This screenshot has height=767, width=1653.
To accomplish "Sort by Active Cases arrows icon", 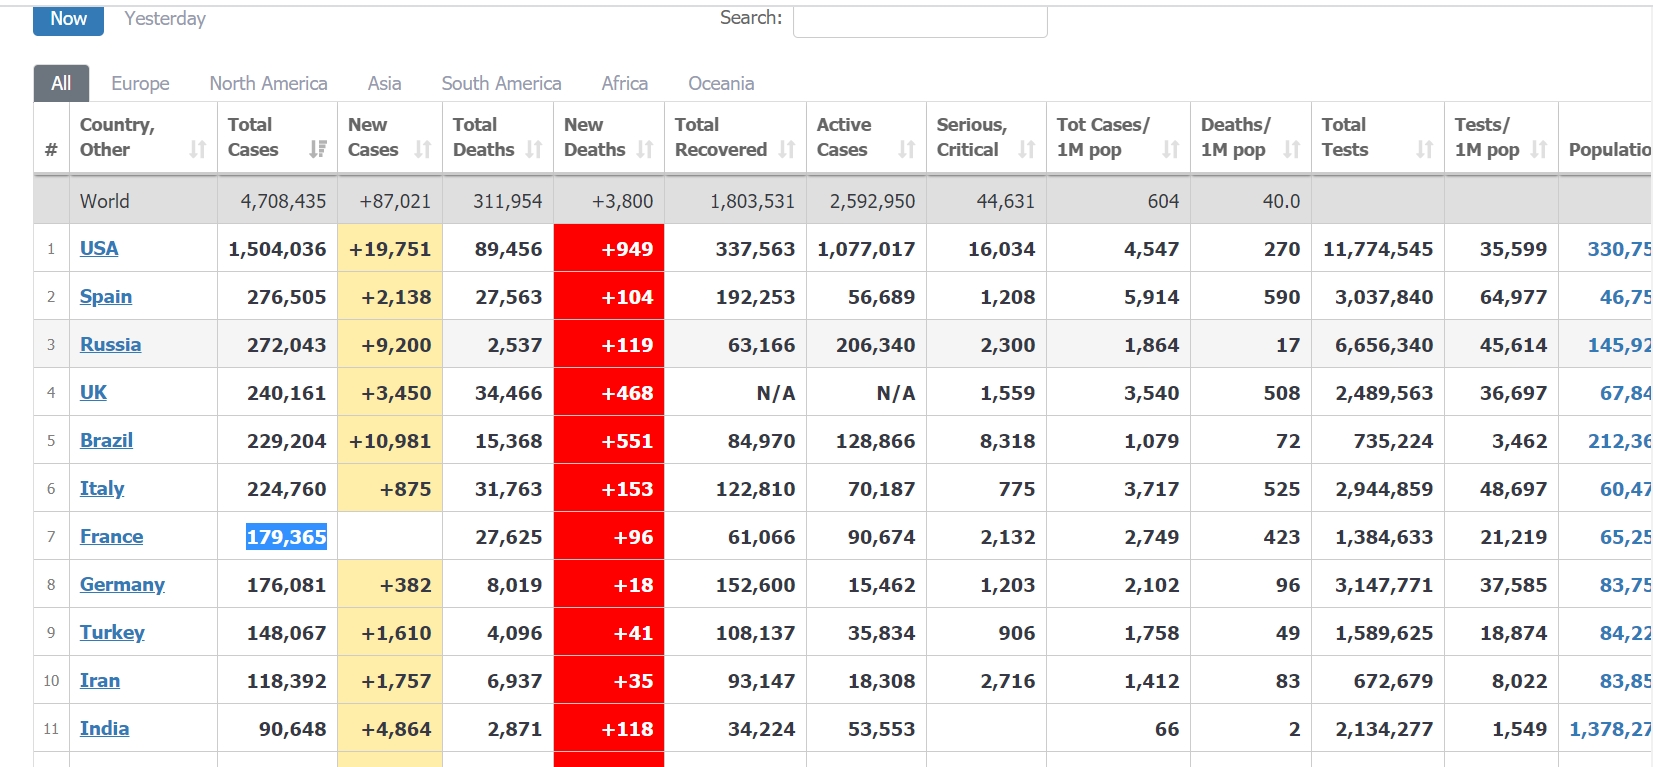I will [x=906, y=149].
